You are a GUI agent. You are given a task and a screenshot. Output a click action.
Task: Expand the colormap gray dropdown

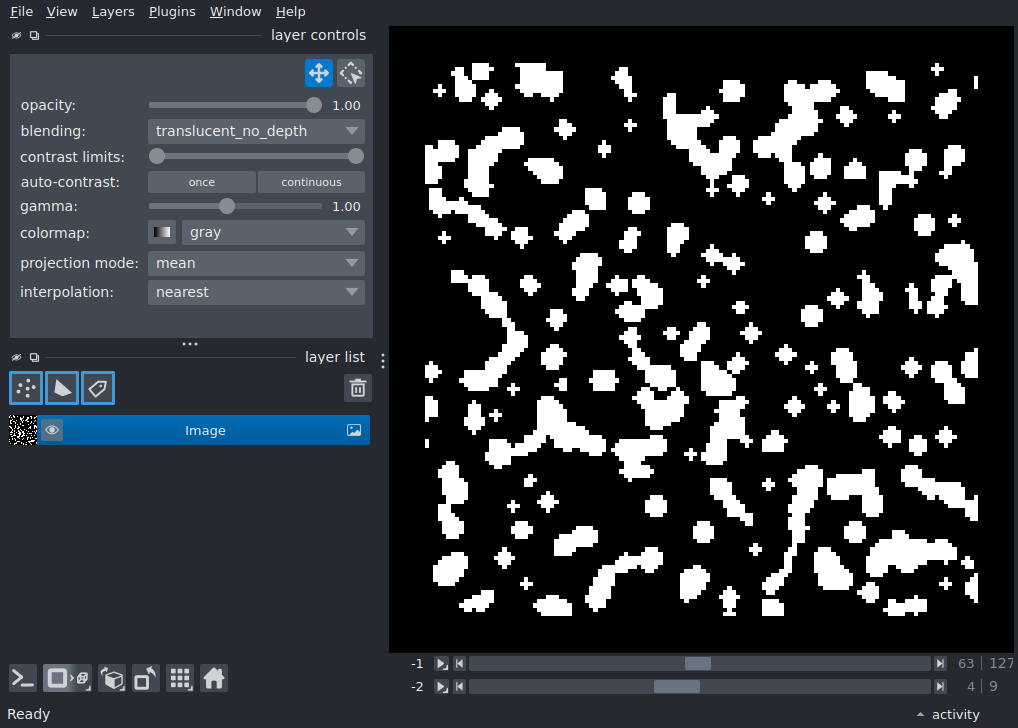click(273, 232)
